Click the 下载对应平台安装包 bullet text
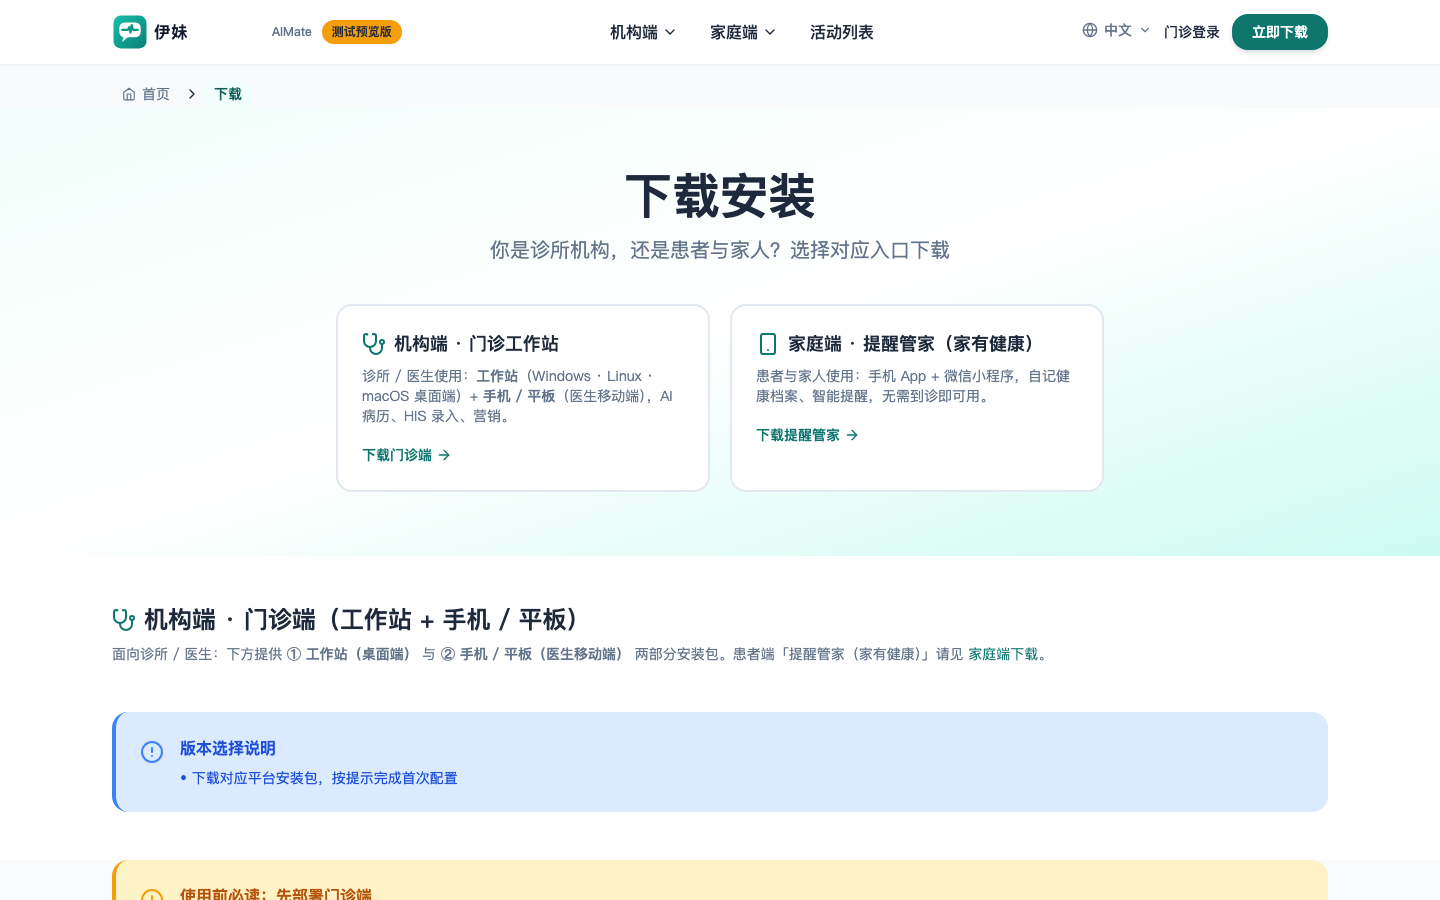This screenshot has width=1440, height=900. (x=324, y=778)
